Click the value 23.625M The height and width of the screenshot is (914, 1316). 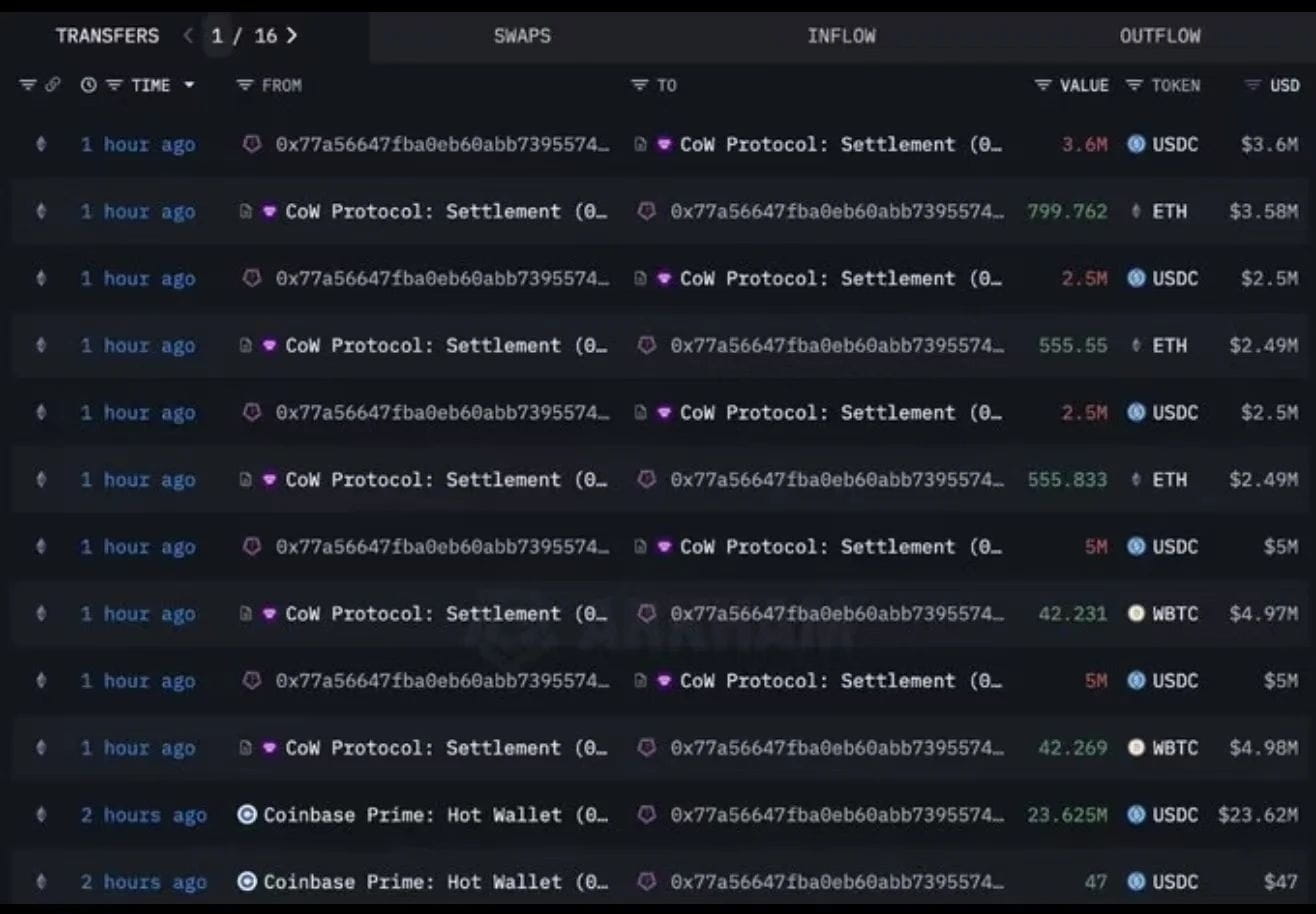1067,815
